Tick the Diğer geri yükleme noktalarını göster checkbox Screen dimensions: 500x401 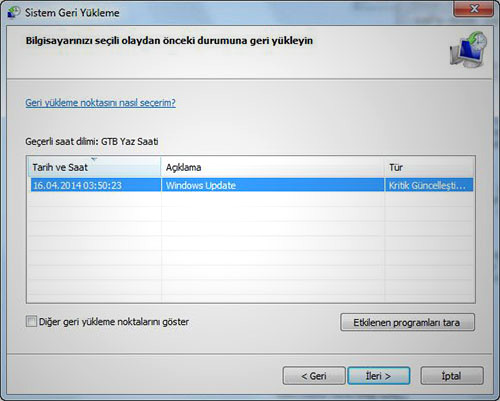click(31, 322)
